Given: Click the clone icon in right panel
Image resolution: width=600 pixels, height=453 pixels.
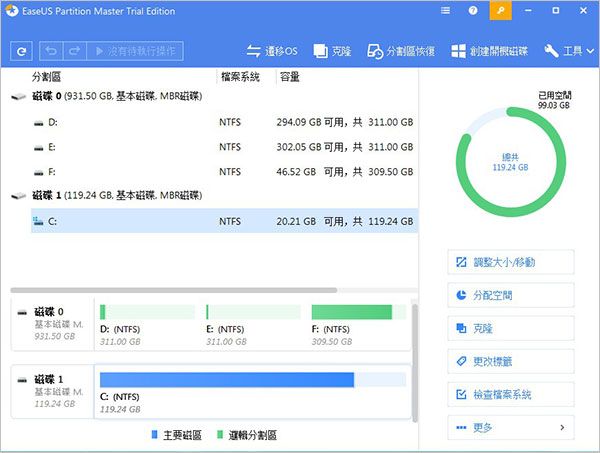Looking at the screenshot, I should [461, 328].
